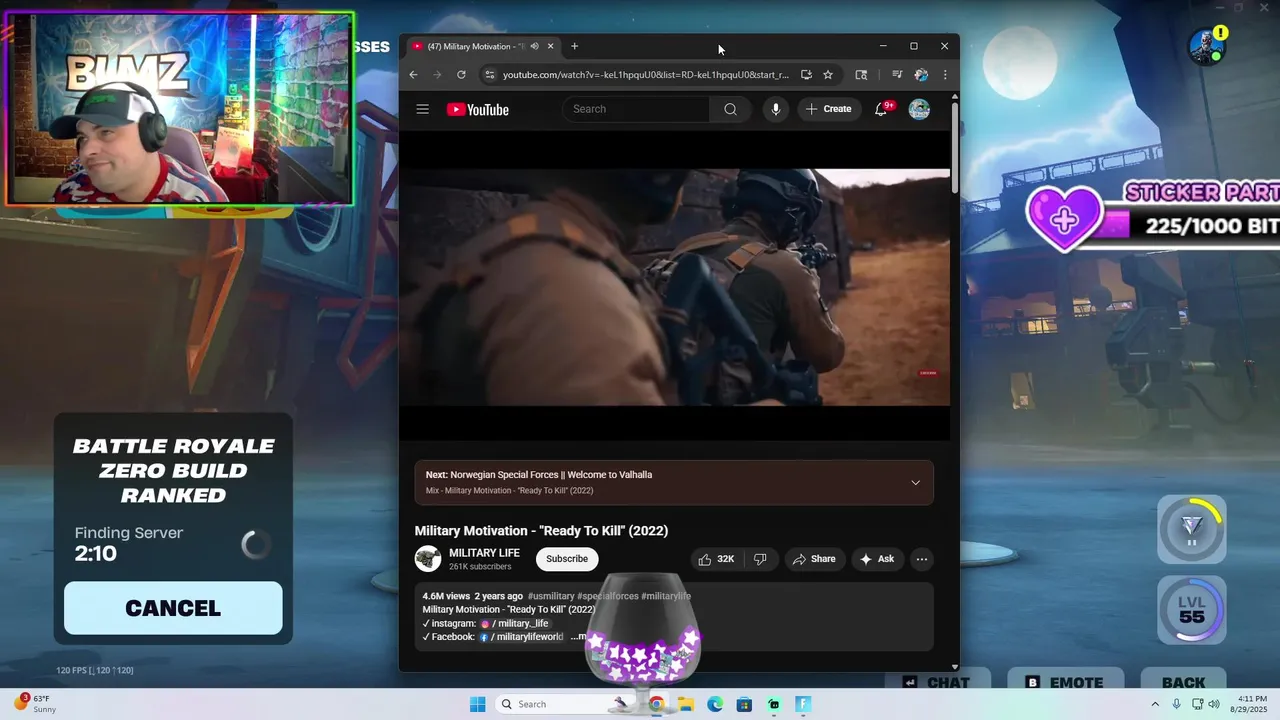Screen dimensions: 1280x720
Task: Like the video showing 32K likes
Action: click(716, 559)
